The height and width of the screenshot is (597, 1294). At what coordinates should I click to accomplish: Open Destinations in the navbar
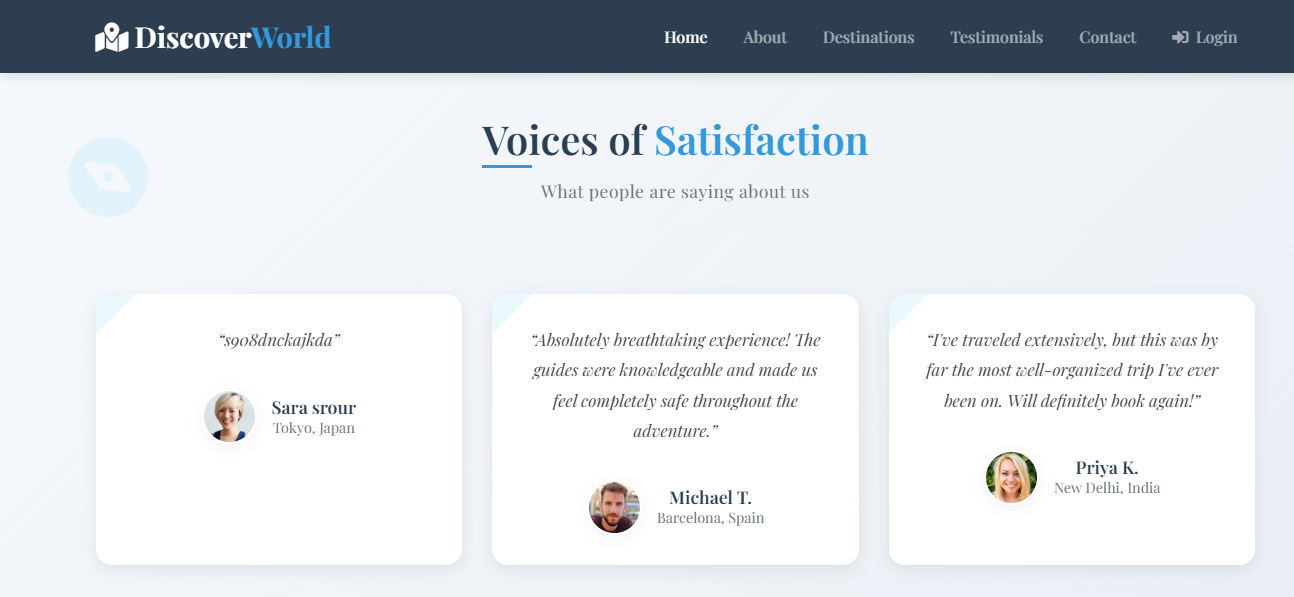tap(868, 37)
